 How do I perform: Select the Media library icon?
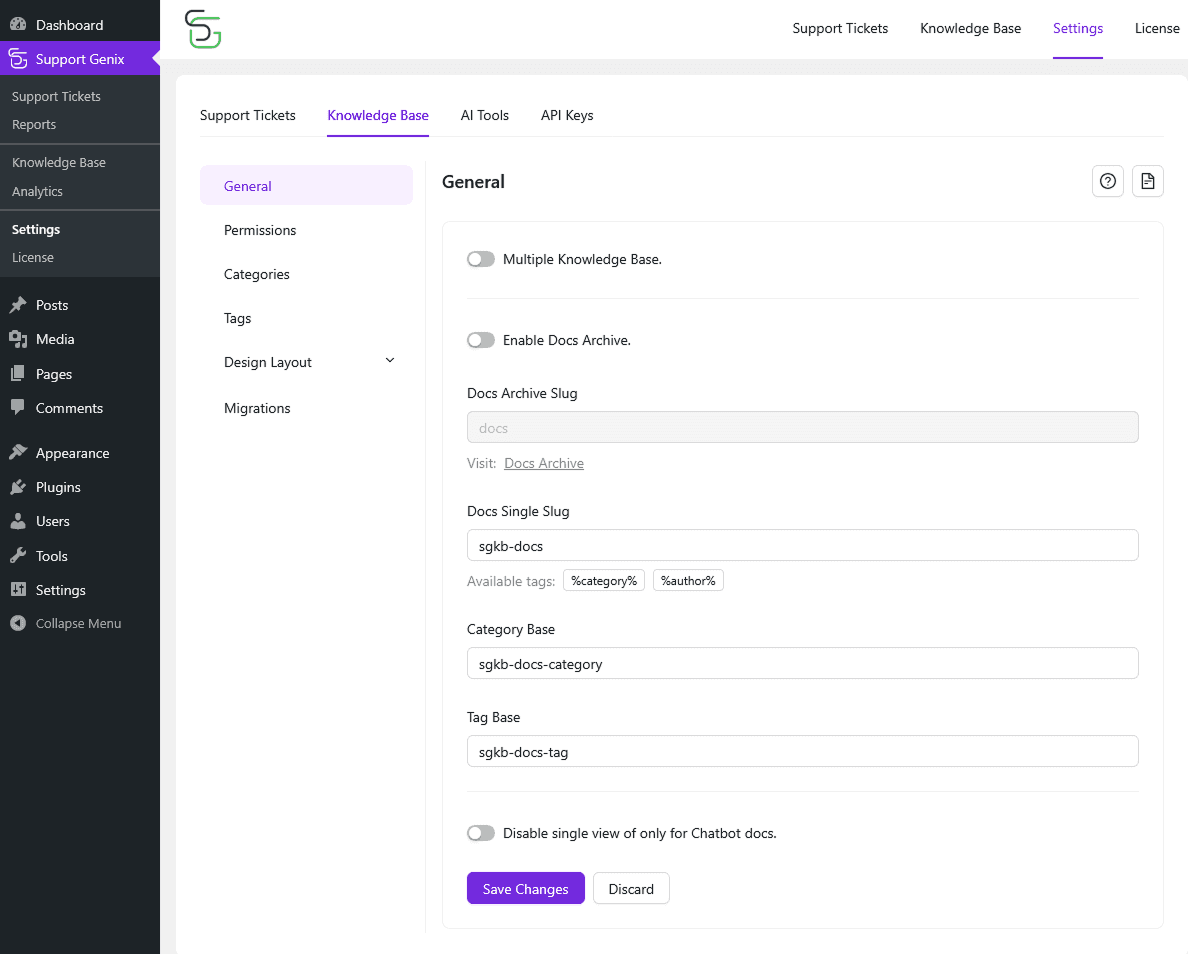click(x=20, y=339)
